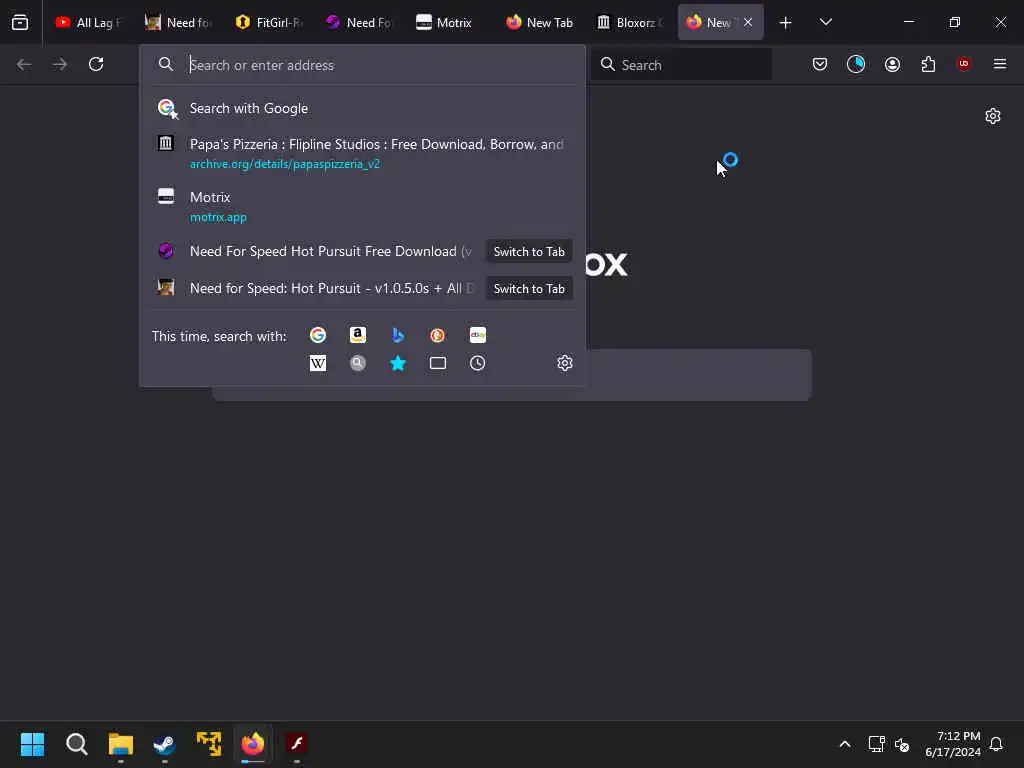Open Firefox account icon
This screenshot has height=768, width=1024.
(892, 64)
